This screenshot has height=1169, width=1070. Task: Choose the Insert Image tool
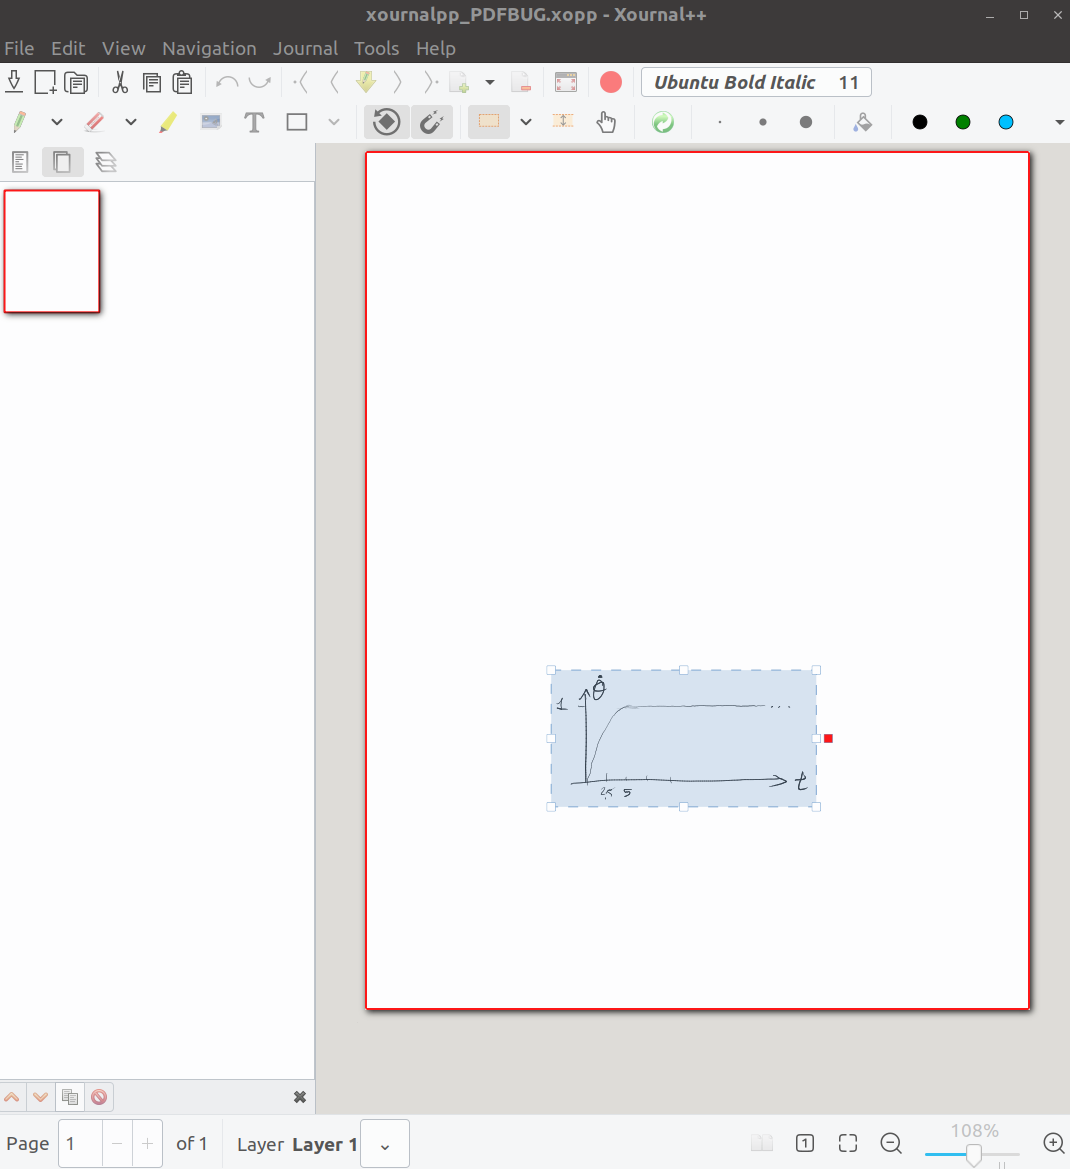(210, 121)
